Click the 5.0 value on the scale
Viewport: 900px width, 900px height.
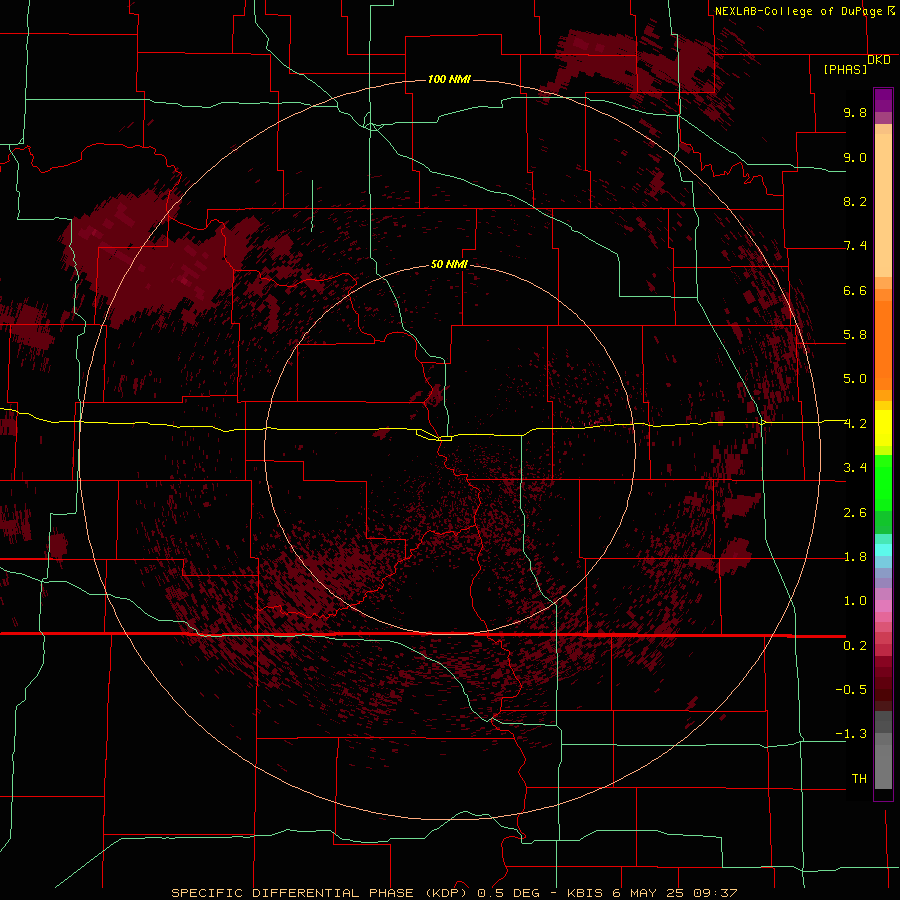point(855,379)
